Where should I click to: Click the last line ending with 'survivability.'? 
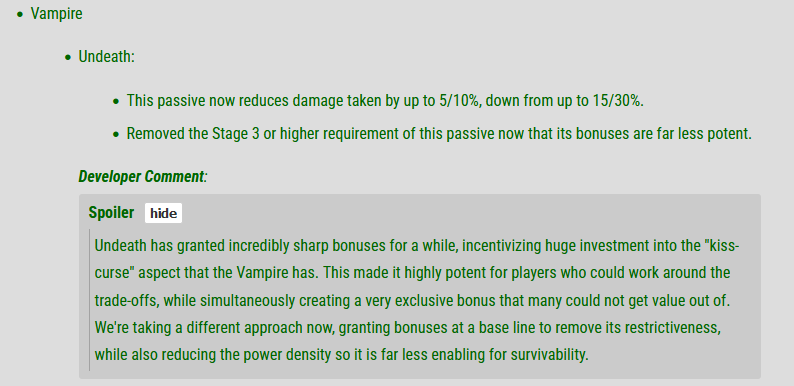(342, 355)
